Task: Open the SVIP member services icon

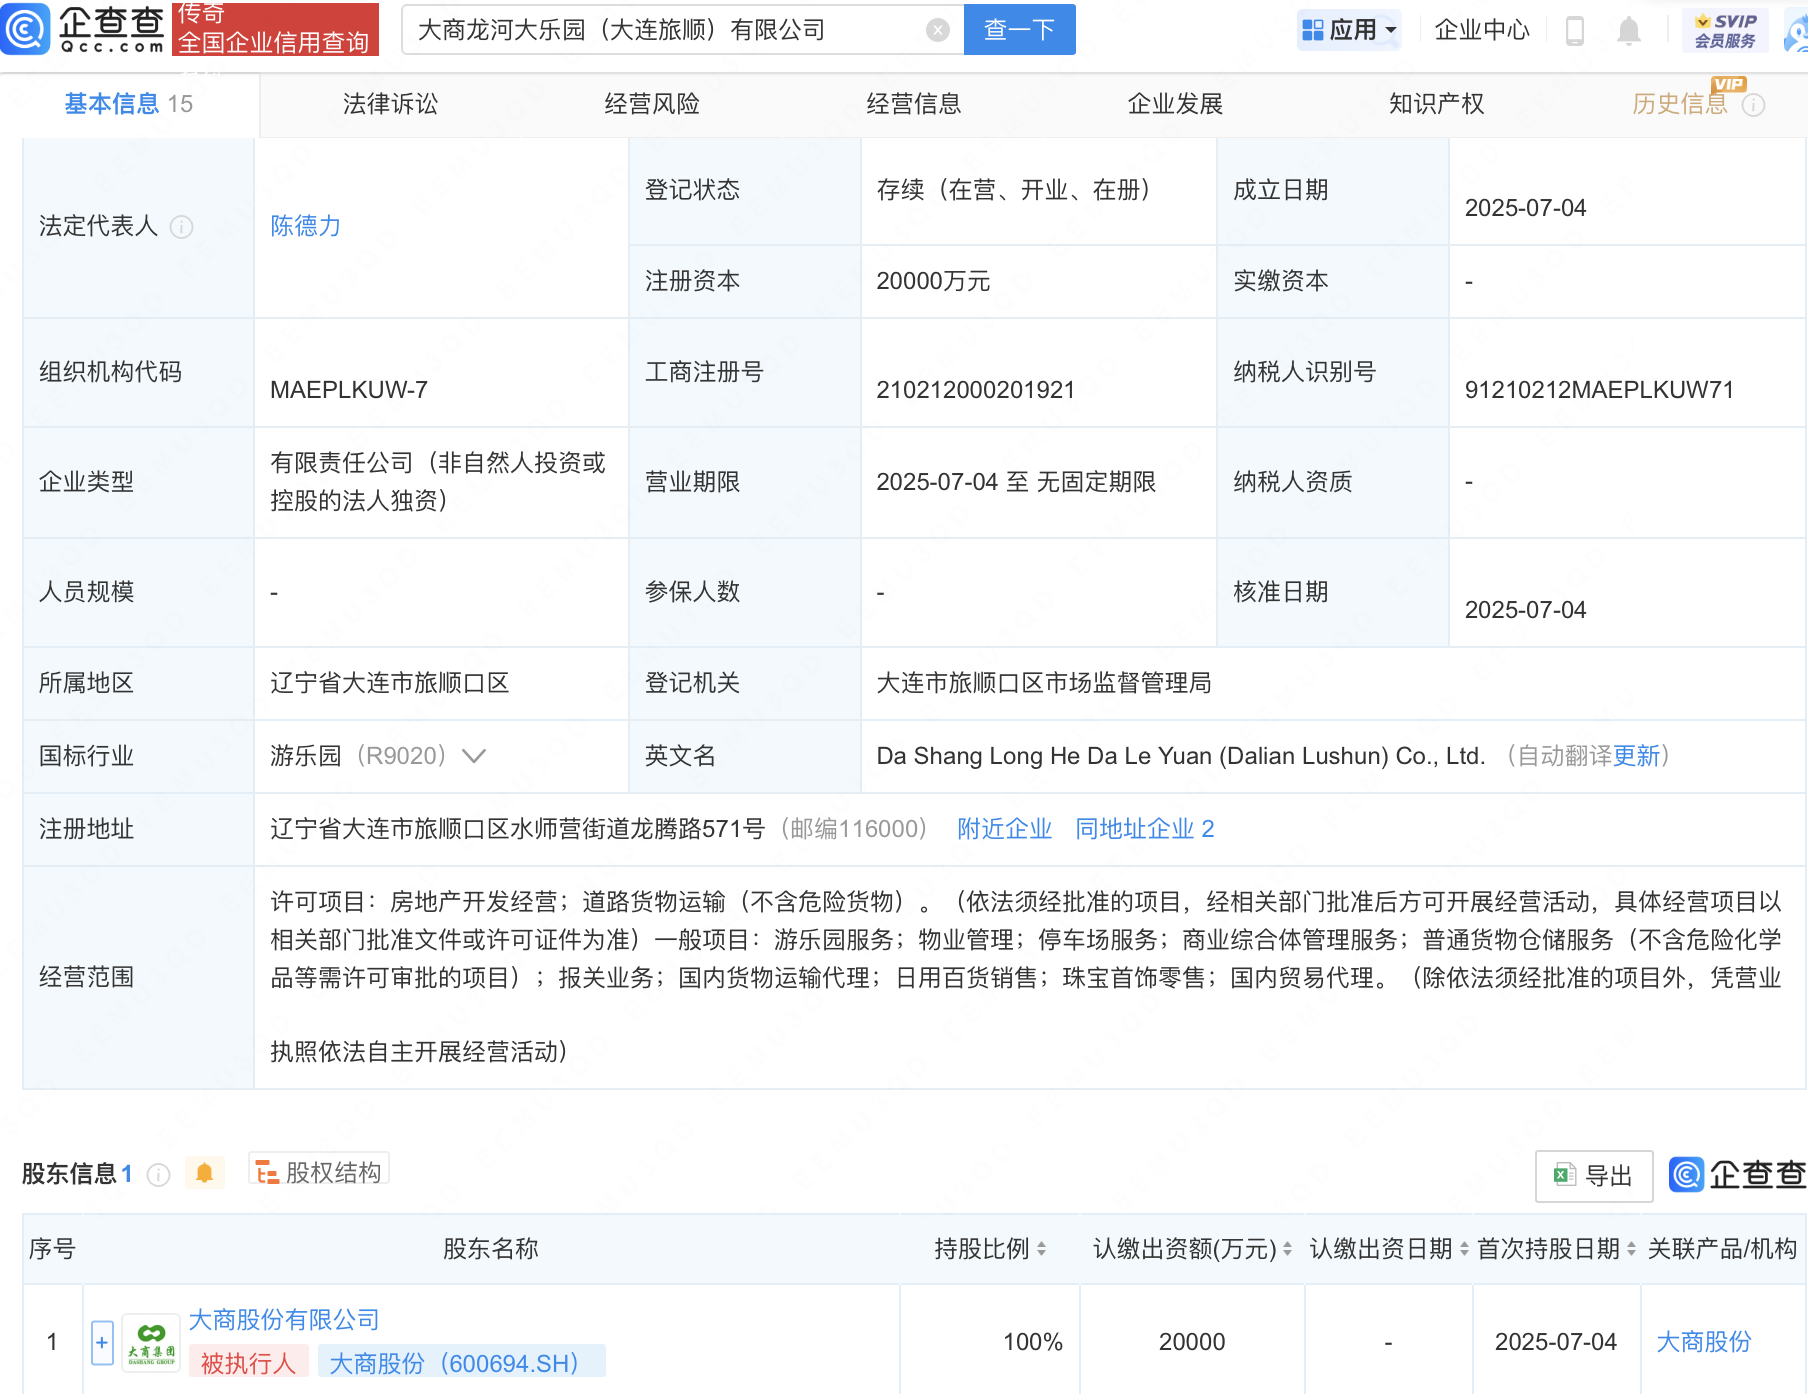Action: coord(1725,31)
